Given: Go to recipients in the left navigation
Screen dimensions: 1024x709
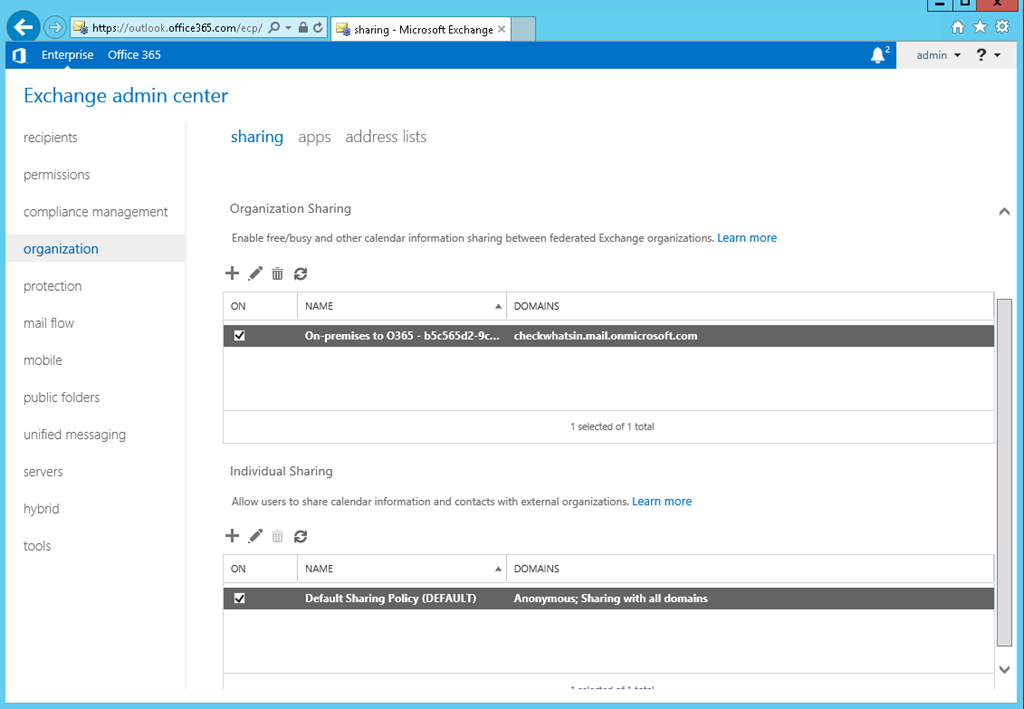Looking at the screenshot, I should pyautogui.click(x=50, y=138).
